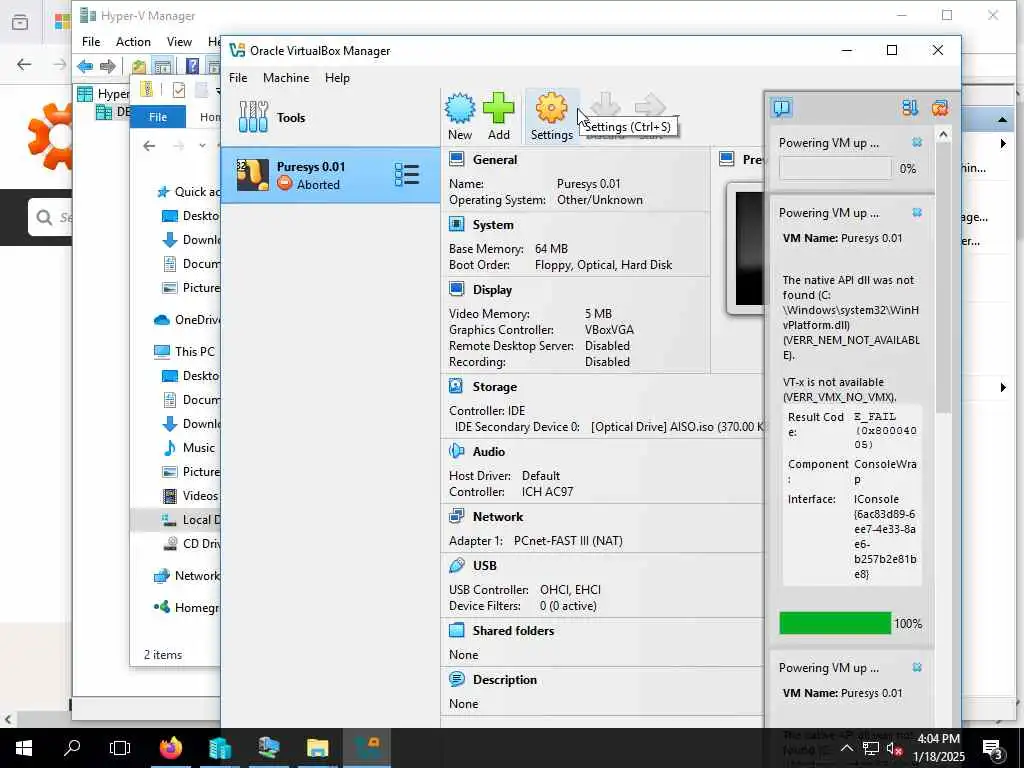This screenshot has height=768, width=1024.
Task: Click the General section icon
Action: pos(456,159)
